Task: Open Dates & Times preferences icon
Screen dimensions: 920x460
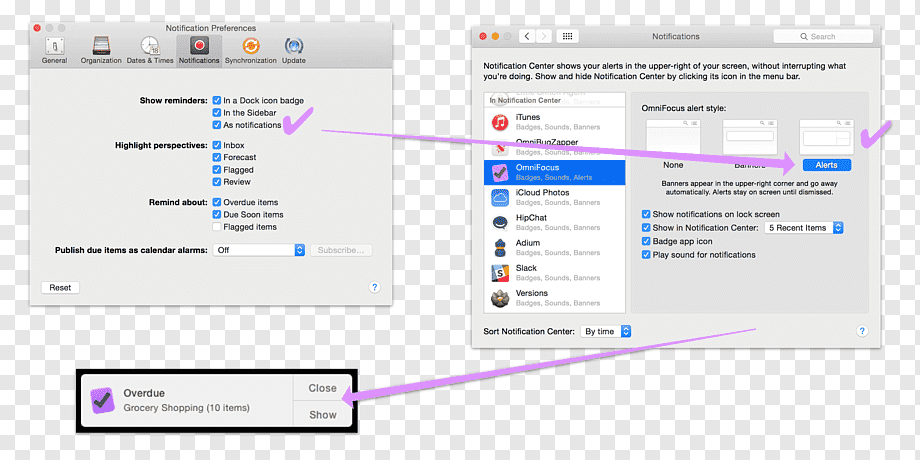Action: (150, 46)
